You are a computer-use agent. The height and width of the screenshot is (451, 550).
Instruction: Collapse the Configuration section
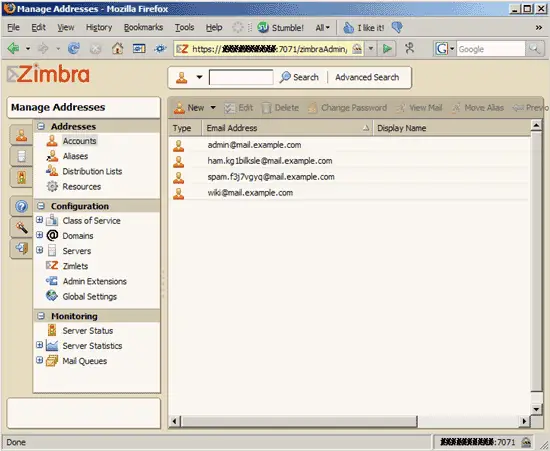pos(41,206)
